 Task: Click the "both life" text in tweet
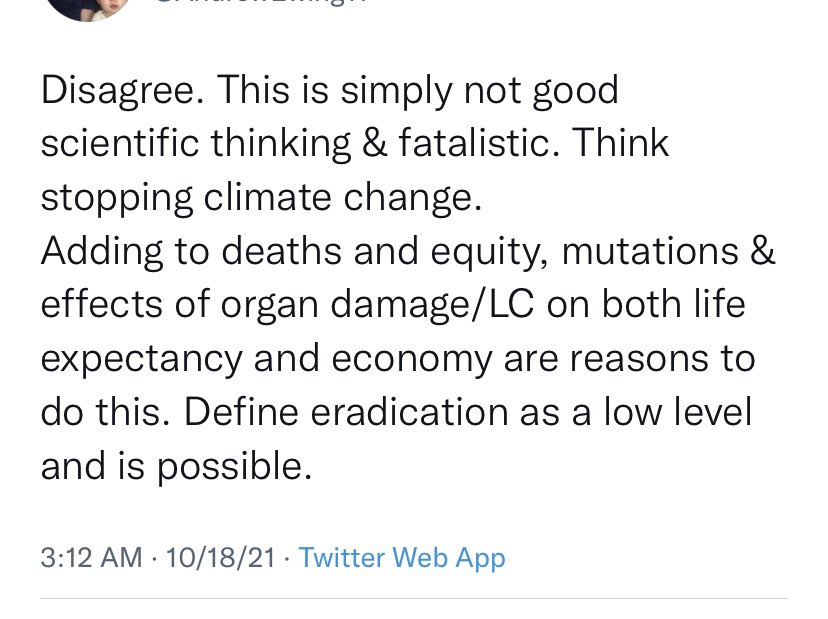pos(673,305)
